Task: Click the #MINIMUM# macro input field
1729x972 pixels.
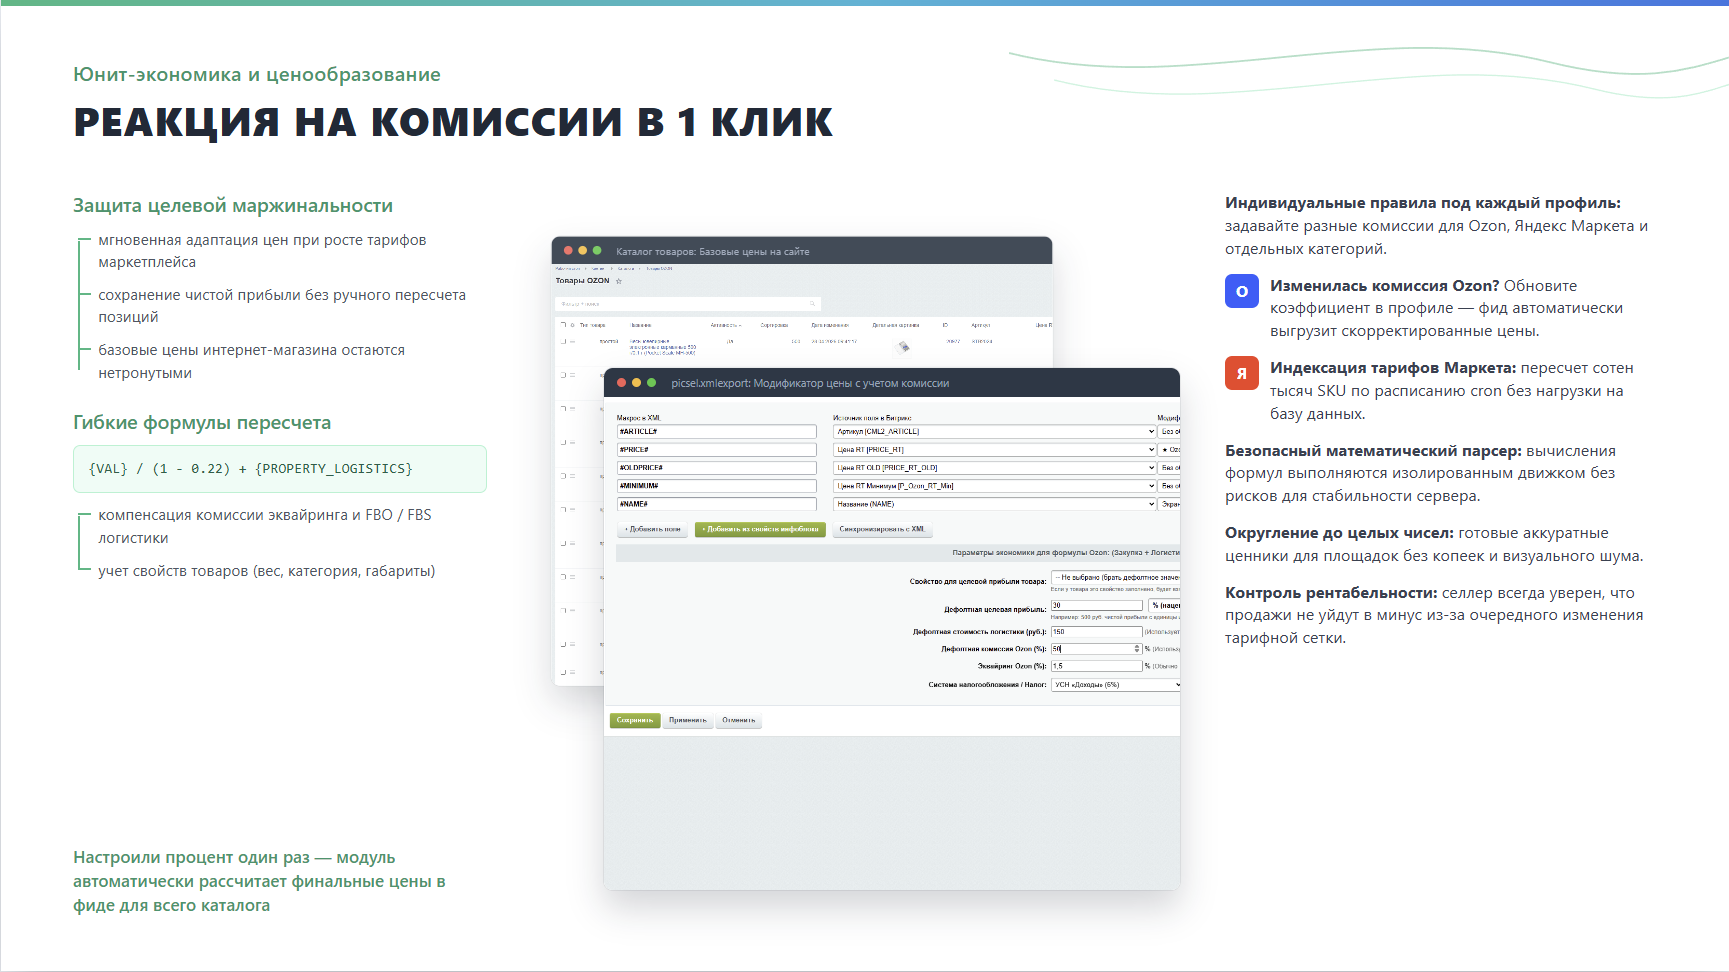Action: [717, 486]
